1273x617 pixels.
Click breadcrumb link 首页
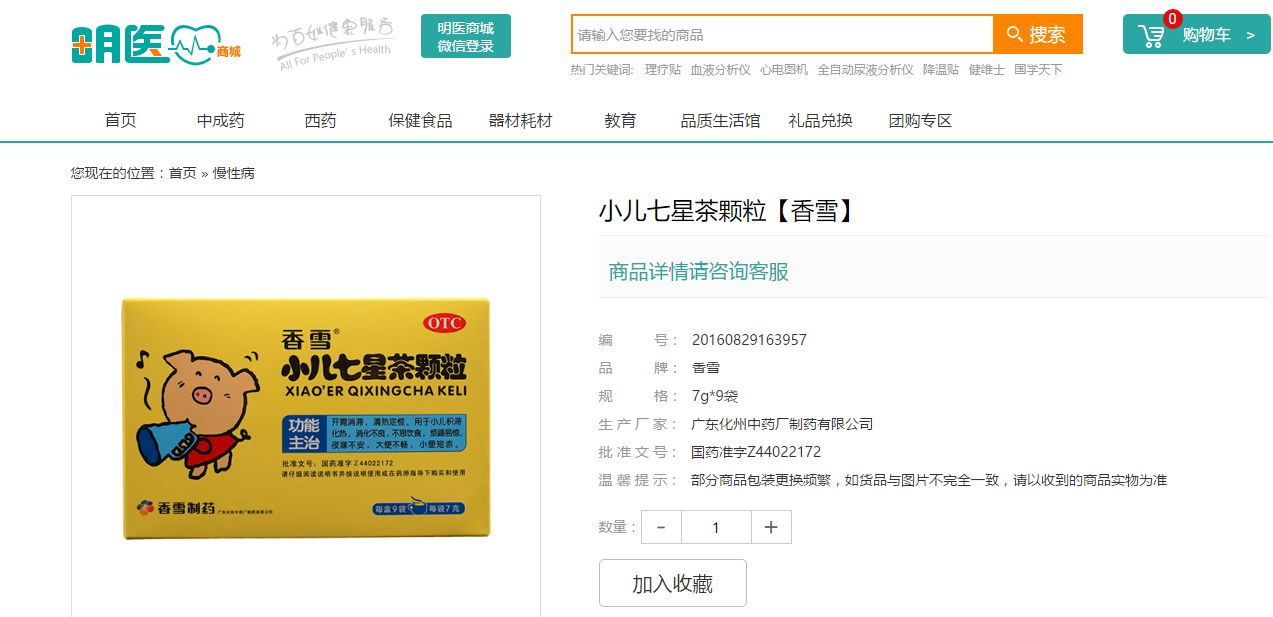(x=182, y=173)
